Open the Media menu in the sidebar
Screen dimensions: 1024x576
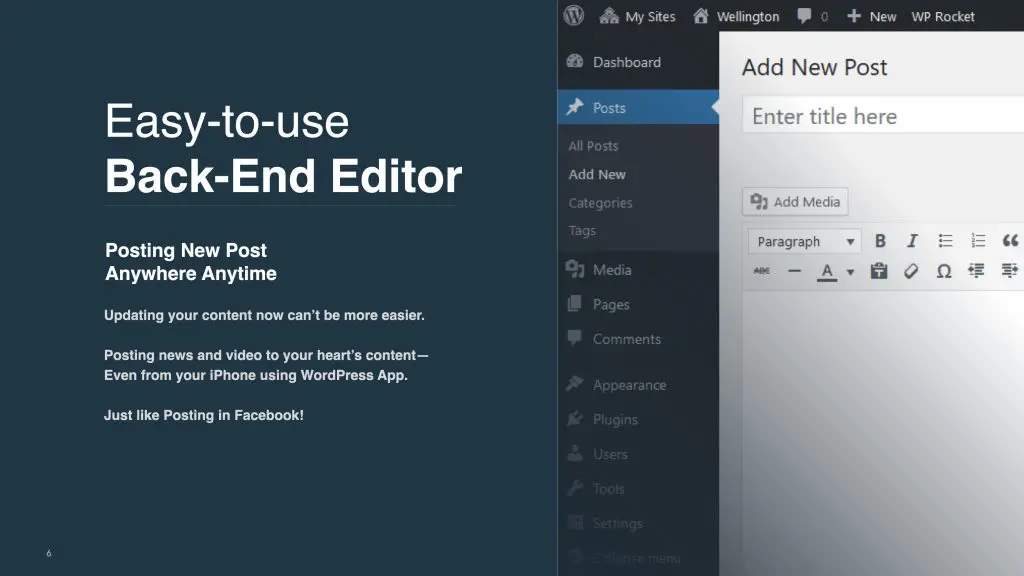pyautogui.click(x=611, y=270)
